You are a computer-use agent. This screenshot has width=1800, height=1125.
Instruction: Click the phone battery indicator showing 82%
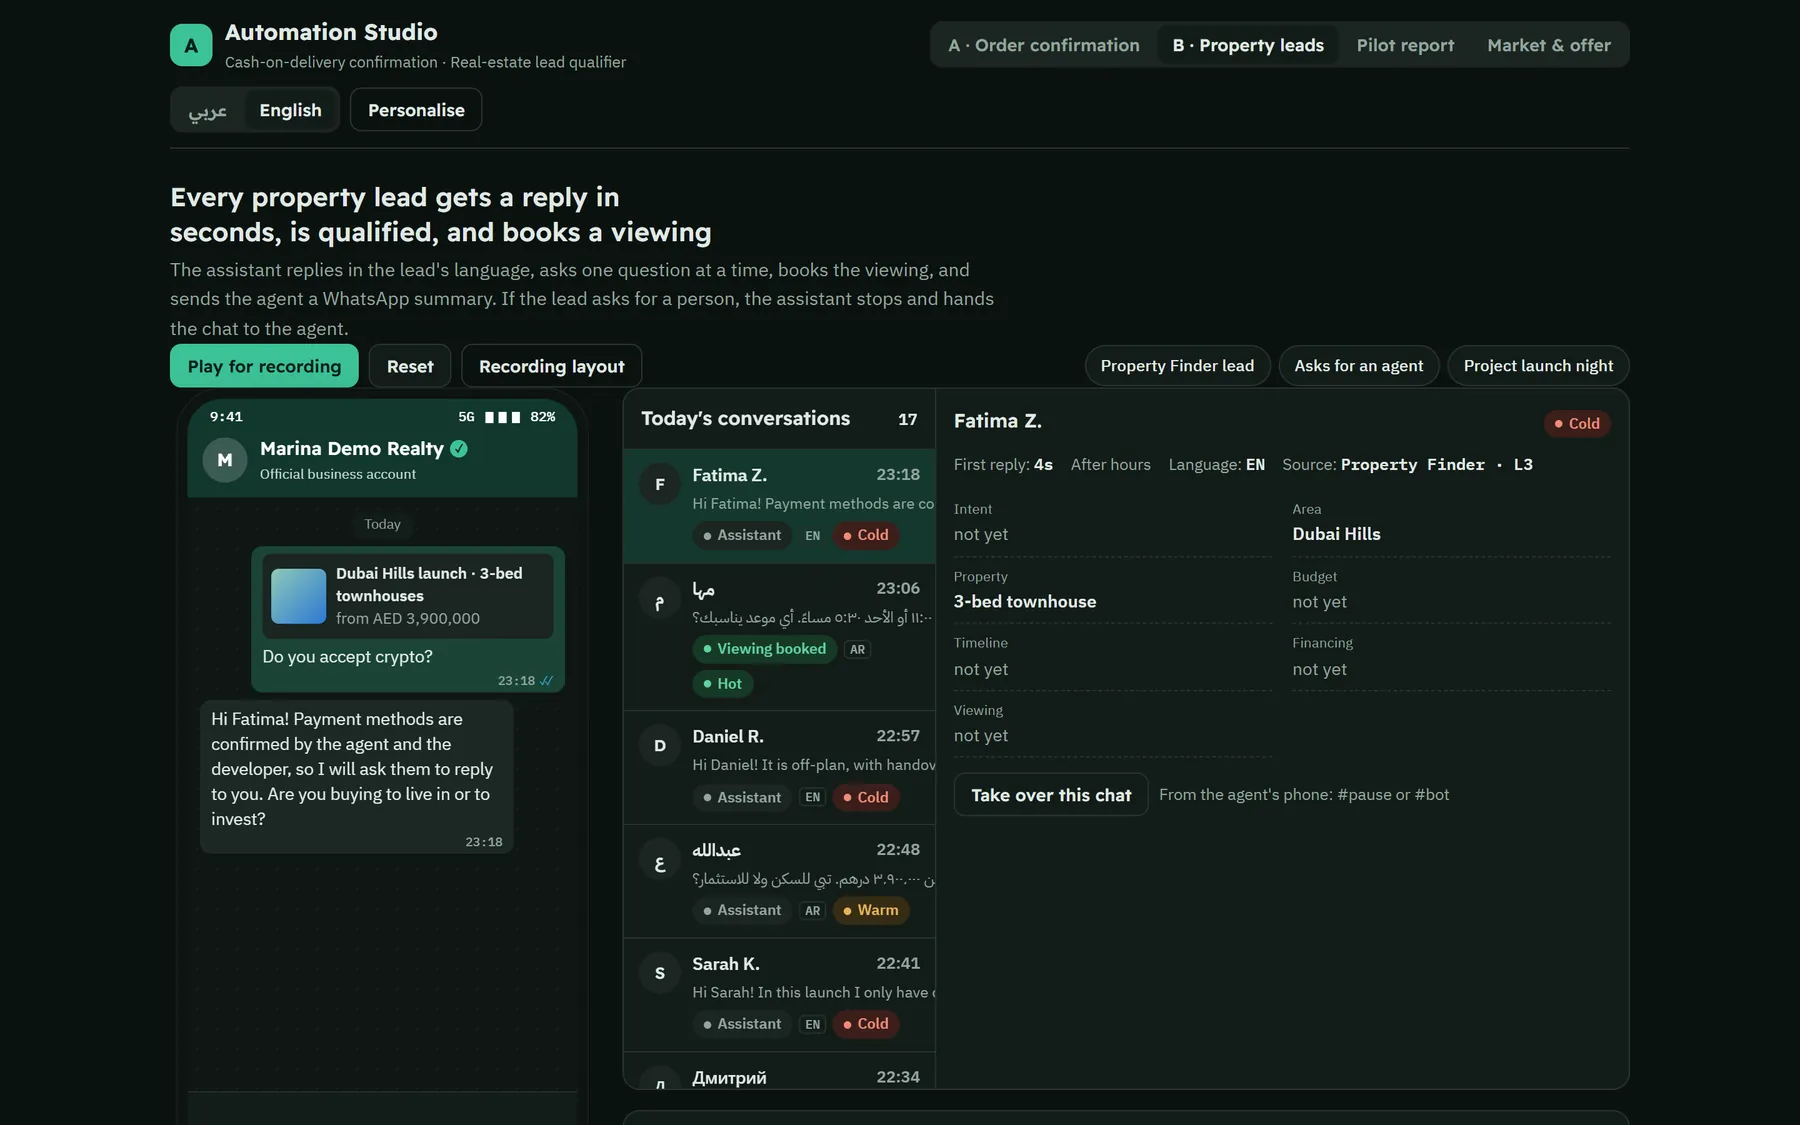pyautogui.click(x=543, y=417)
